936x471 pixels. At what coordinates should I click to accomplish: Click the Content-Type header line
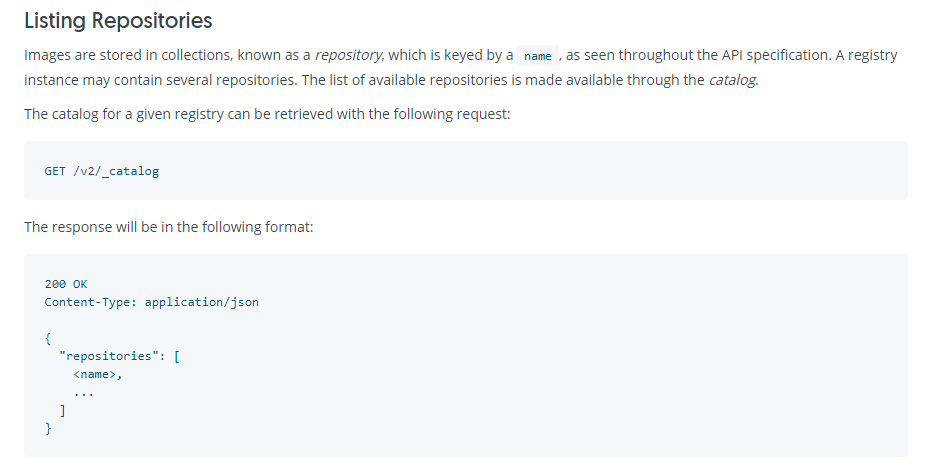coord(151,301)
